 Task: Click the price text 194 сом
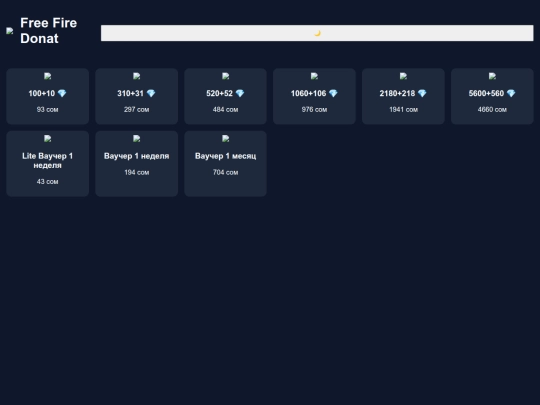136,172
